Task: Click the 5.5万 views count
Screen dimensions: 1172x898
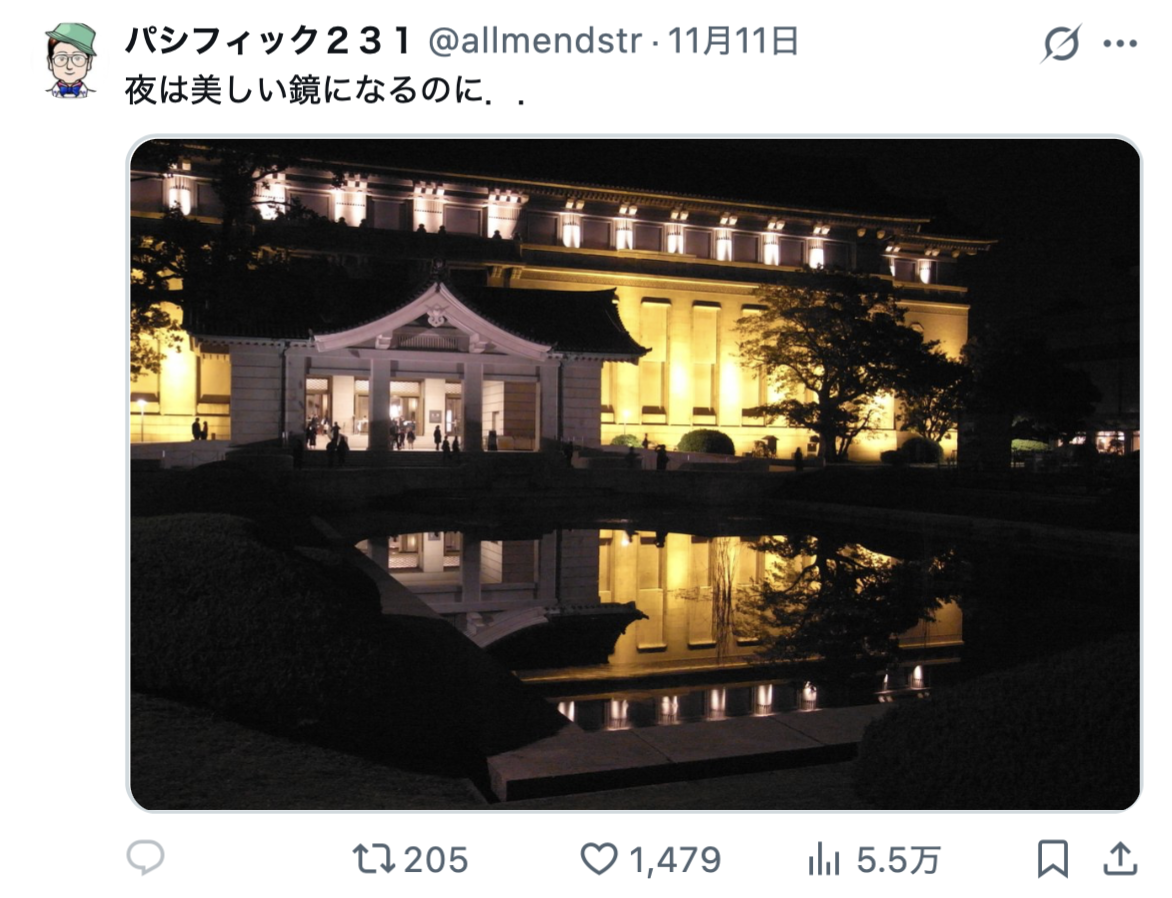Action: [x=898, y=860]
